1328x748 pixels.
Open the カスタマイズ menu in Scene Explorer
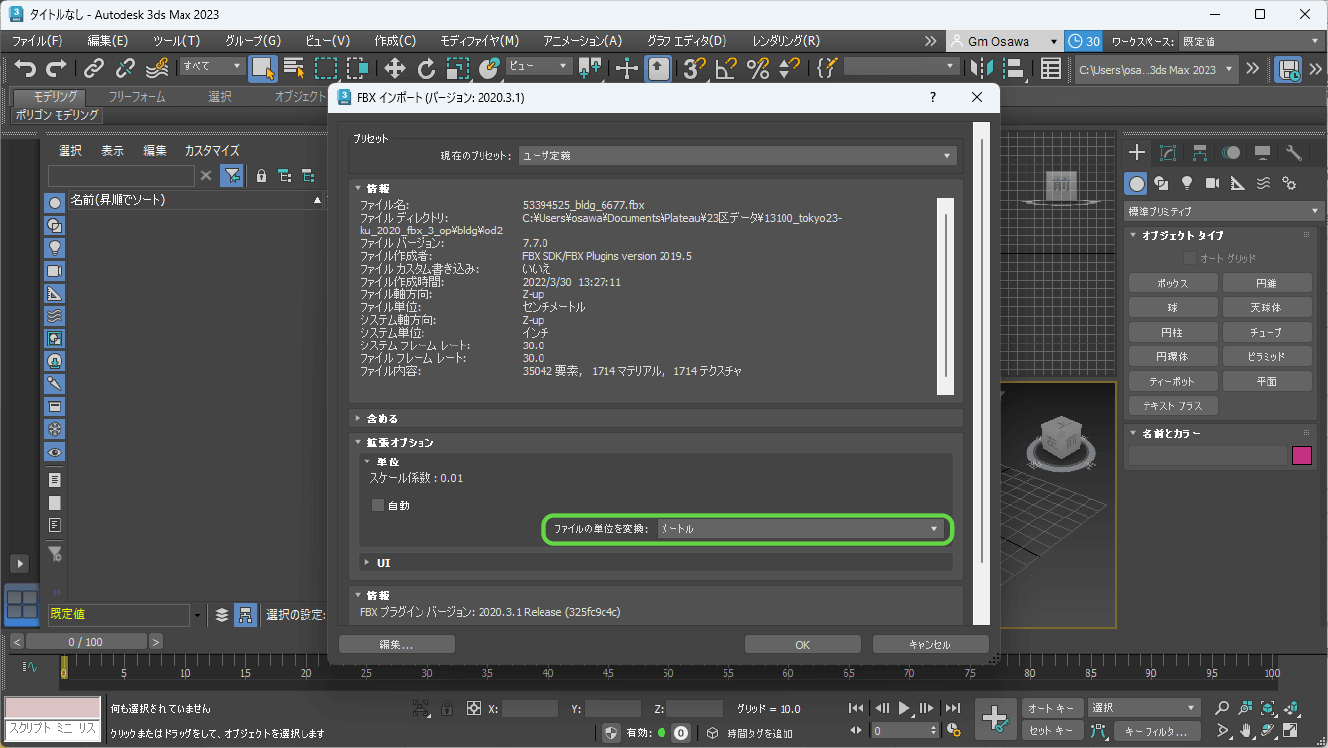(212, 151)
